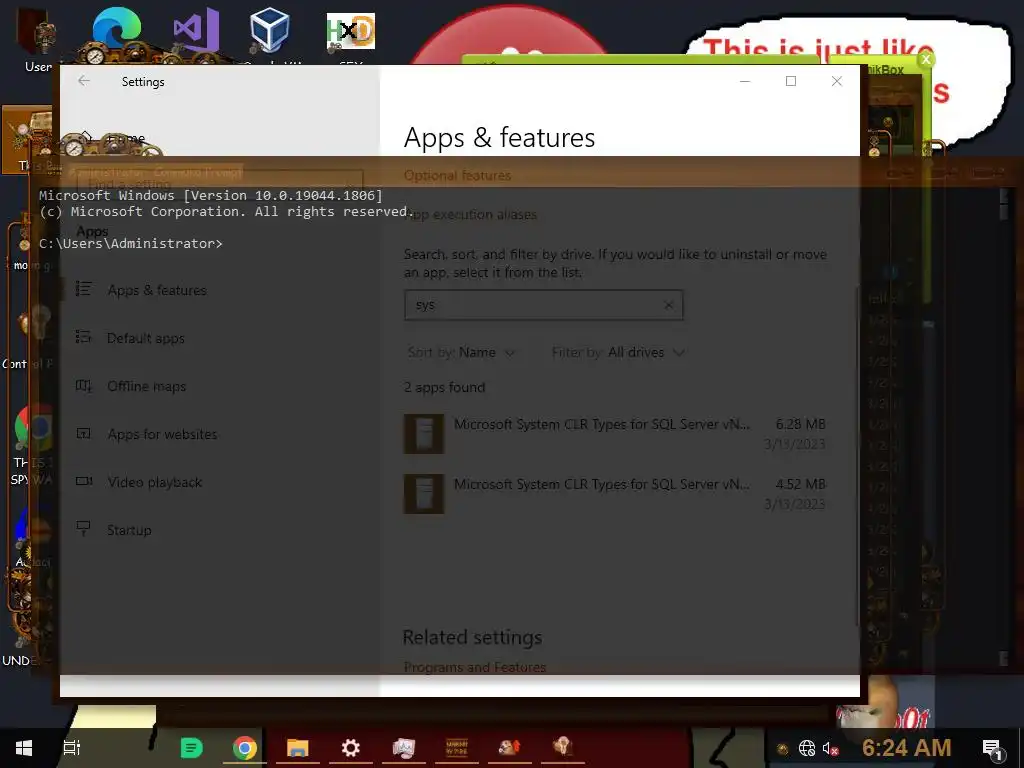Open Apps for websites sidebar item
This screenshot has width=1024, height=768.
point(162,434)
